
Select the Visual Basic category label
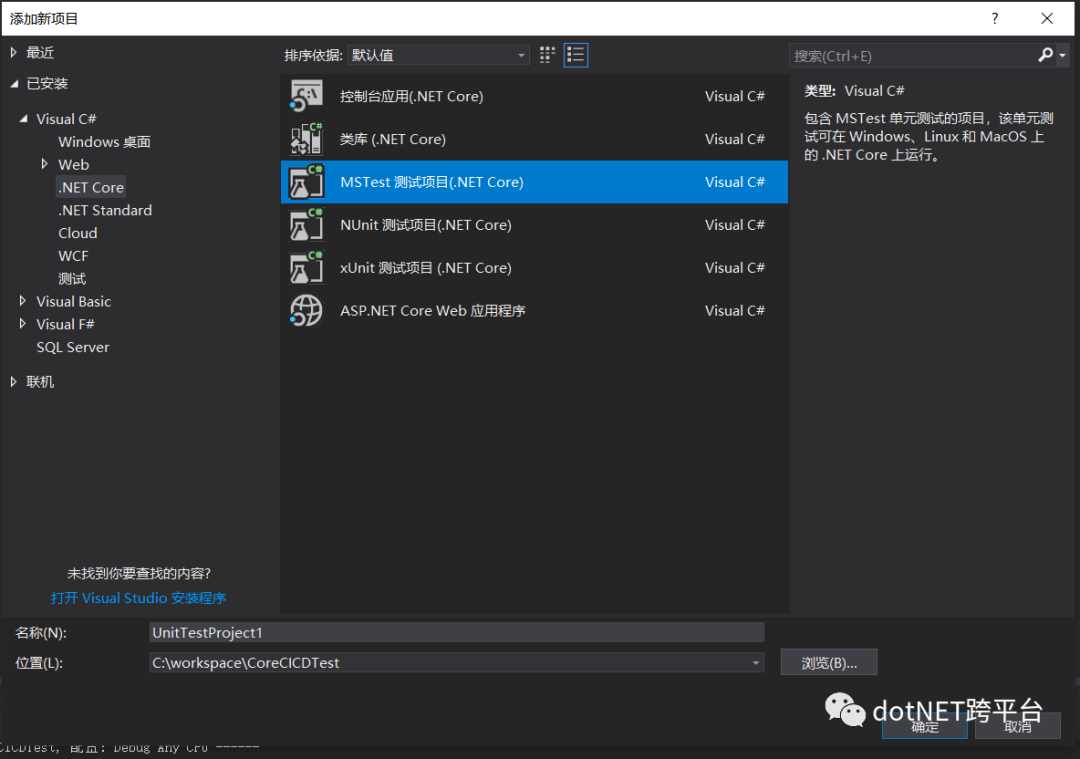pos(73,301)
